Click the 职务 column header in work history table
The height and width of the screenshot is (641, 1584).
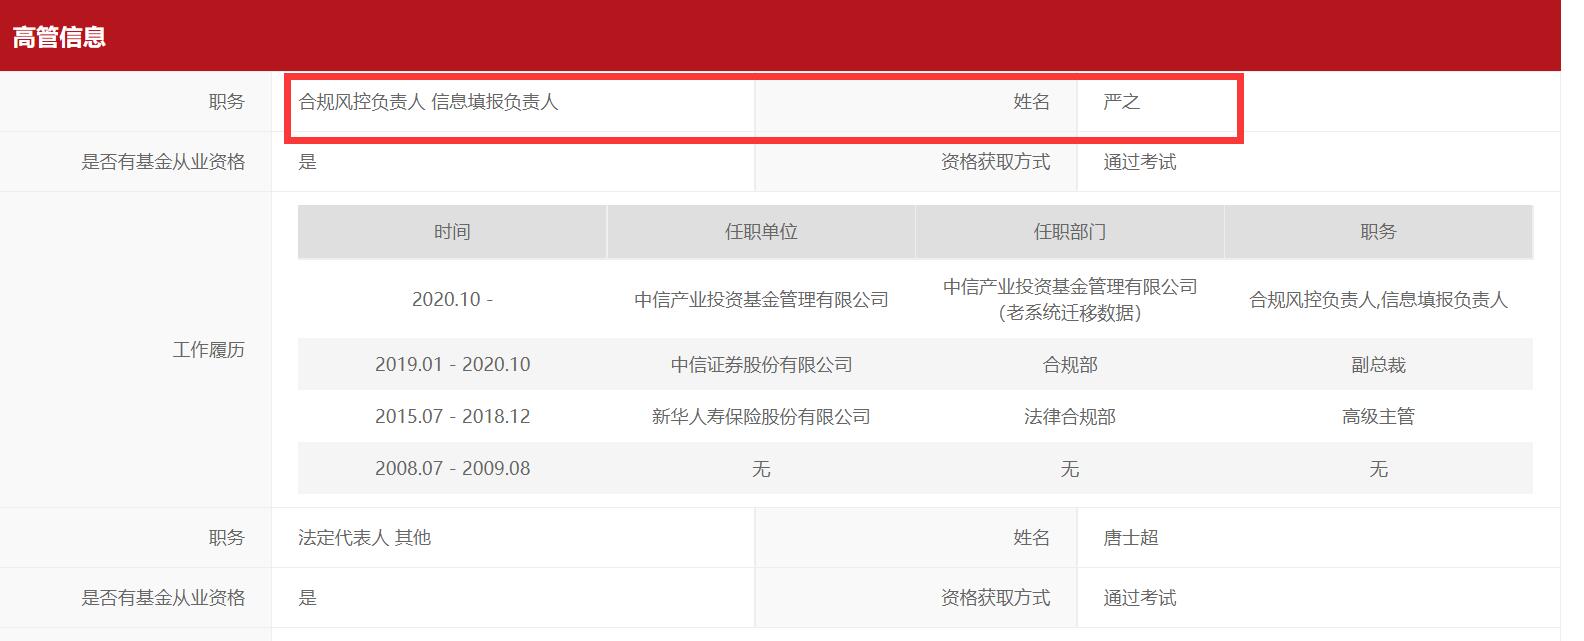(x=1379, y=232)
